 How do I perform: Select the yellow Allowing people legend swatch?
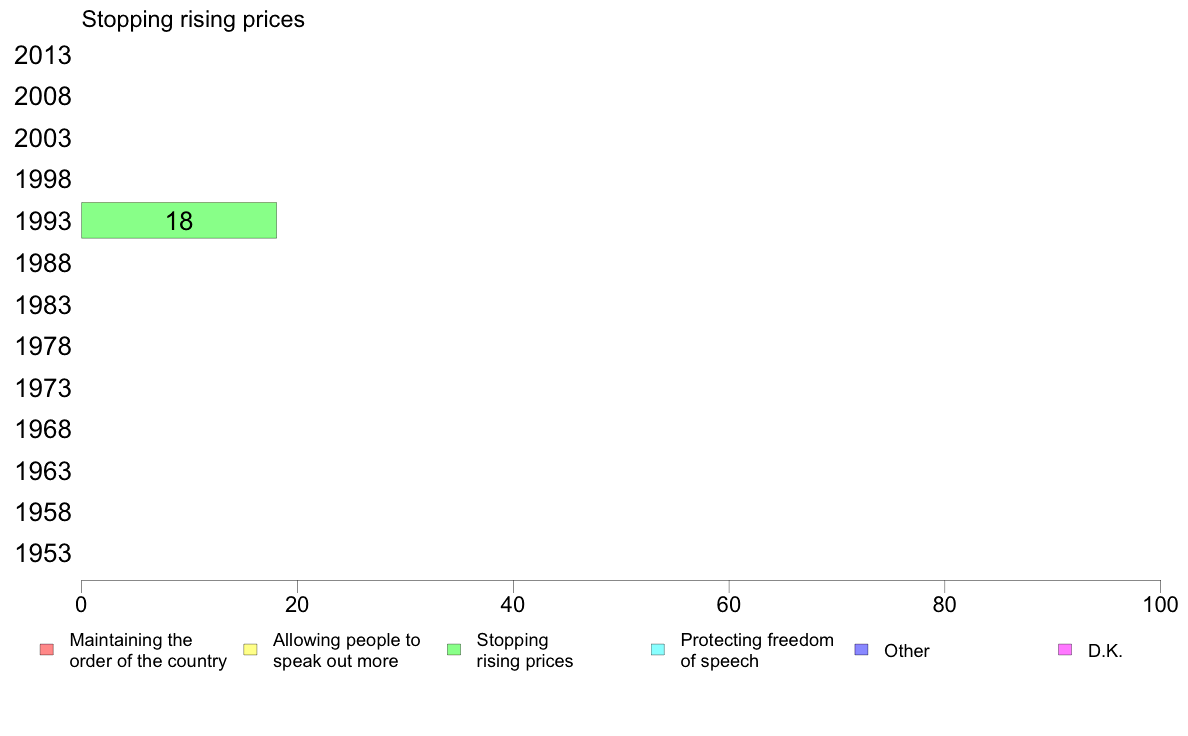250,650
